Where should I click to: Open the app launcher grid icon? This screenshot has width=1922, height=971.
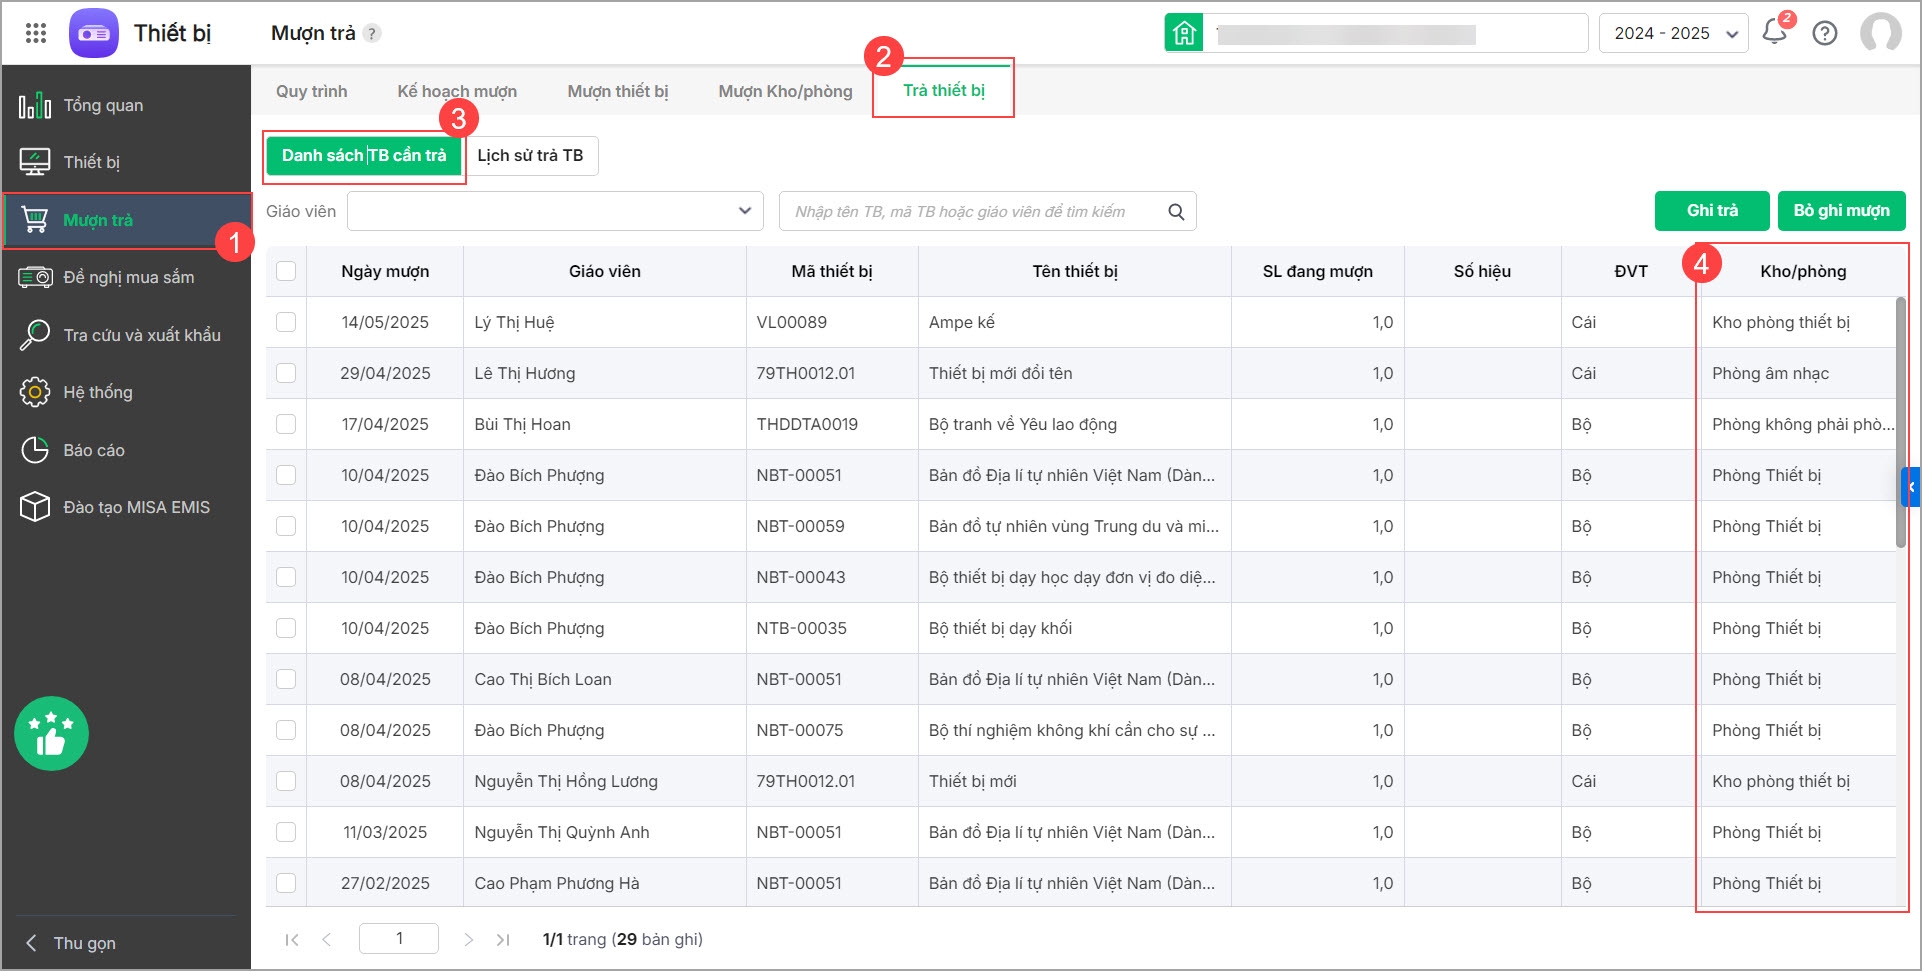tap(36, 33)
